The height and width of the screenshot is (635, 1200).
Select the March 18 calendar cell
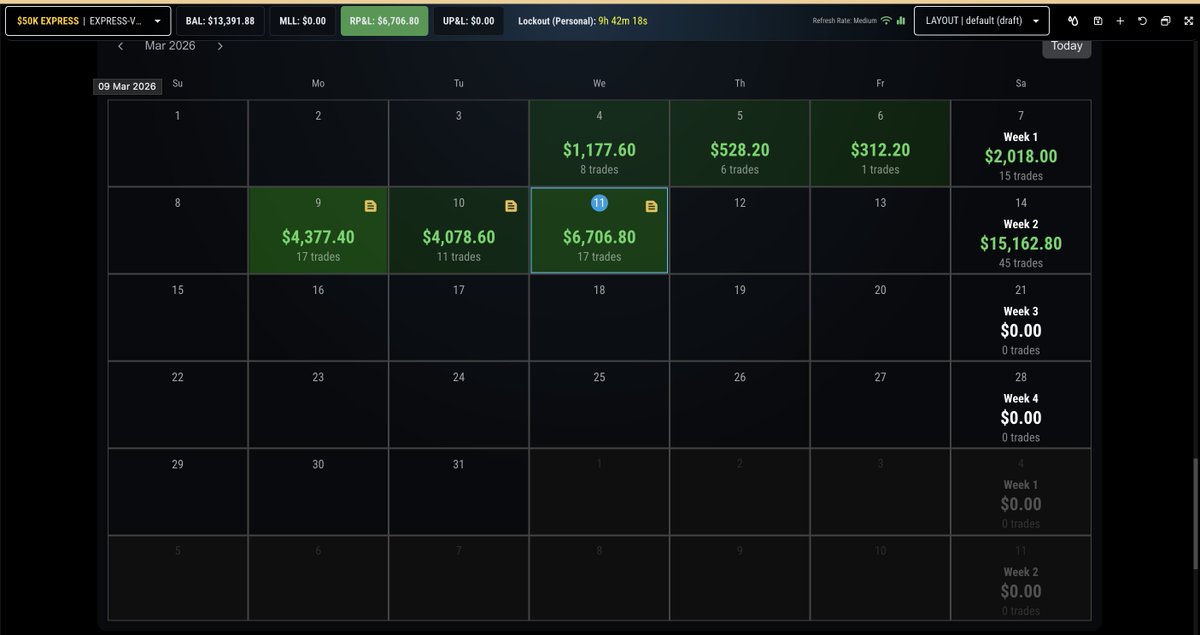tap(599, 317)
